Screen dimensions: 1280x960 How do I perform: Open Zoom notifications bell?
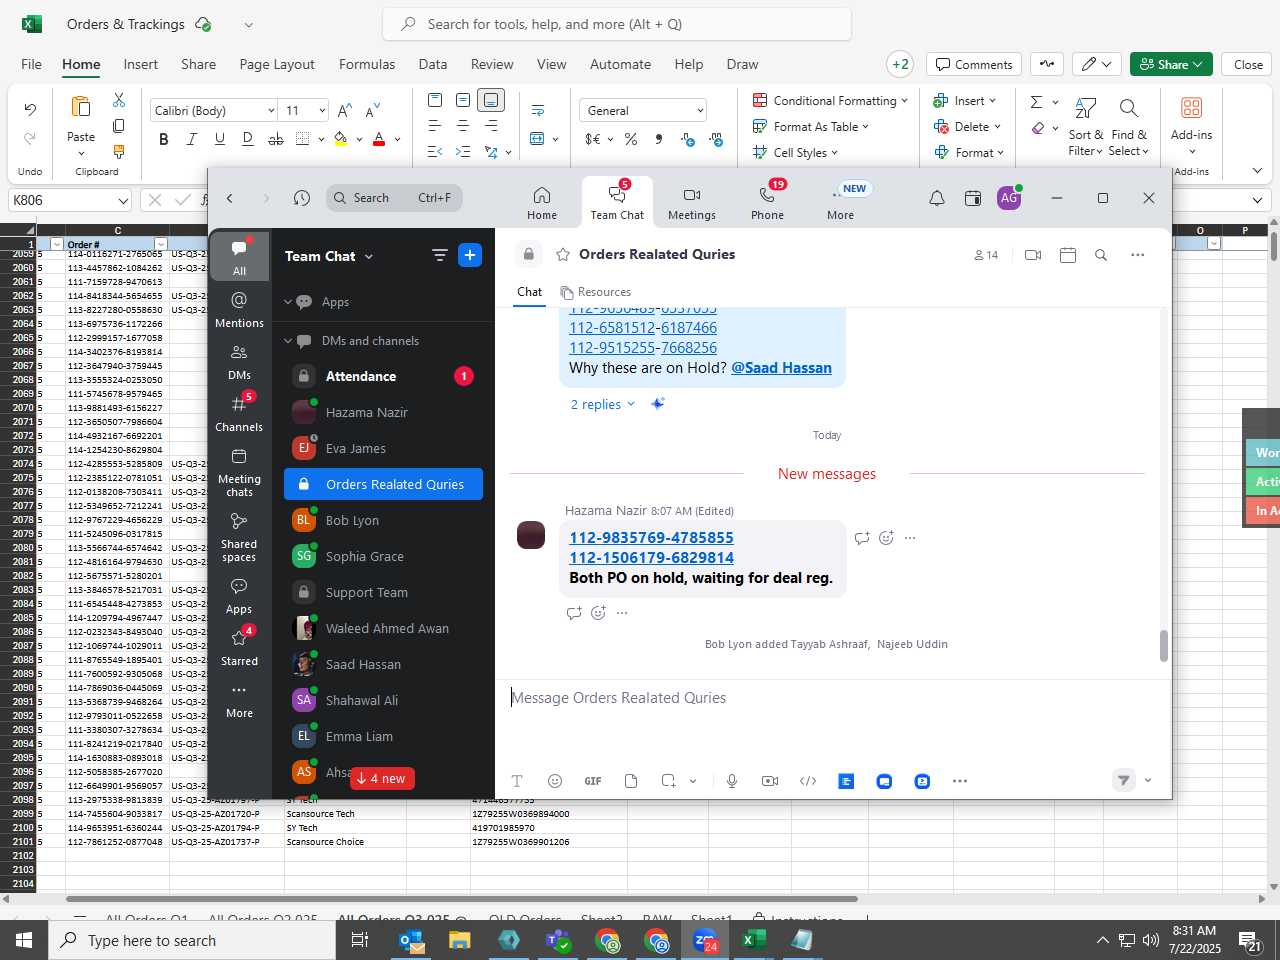click(x=936, y=198)
